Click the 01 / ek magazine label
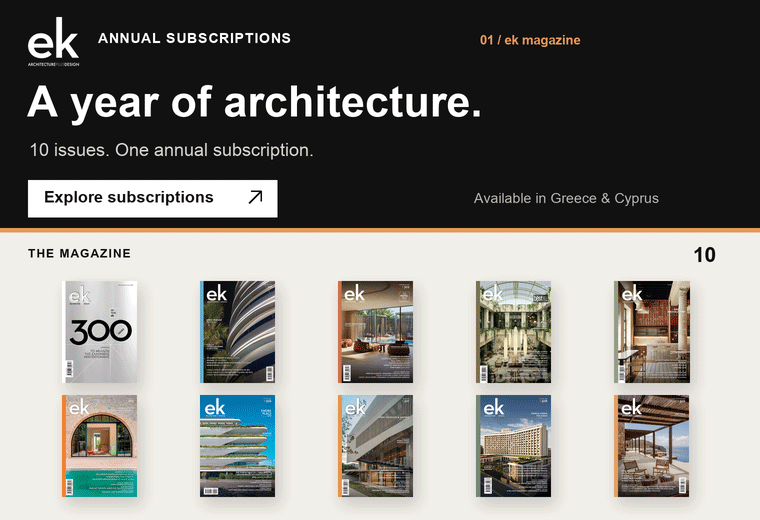760x520 pixels. pyautogui.click(x=530, y=40)
